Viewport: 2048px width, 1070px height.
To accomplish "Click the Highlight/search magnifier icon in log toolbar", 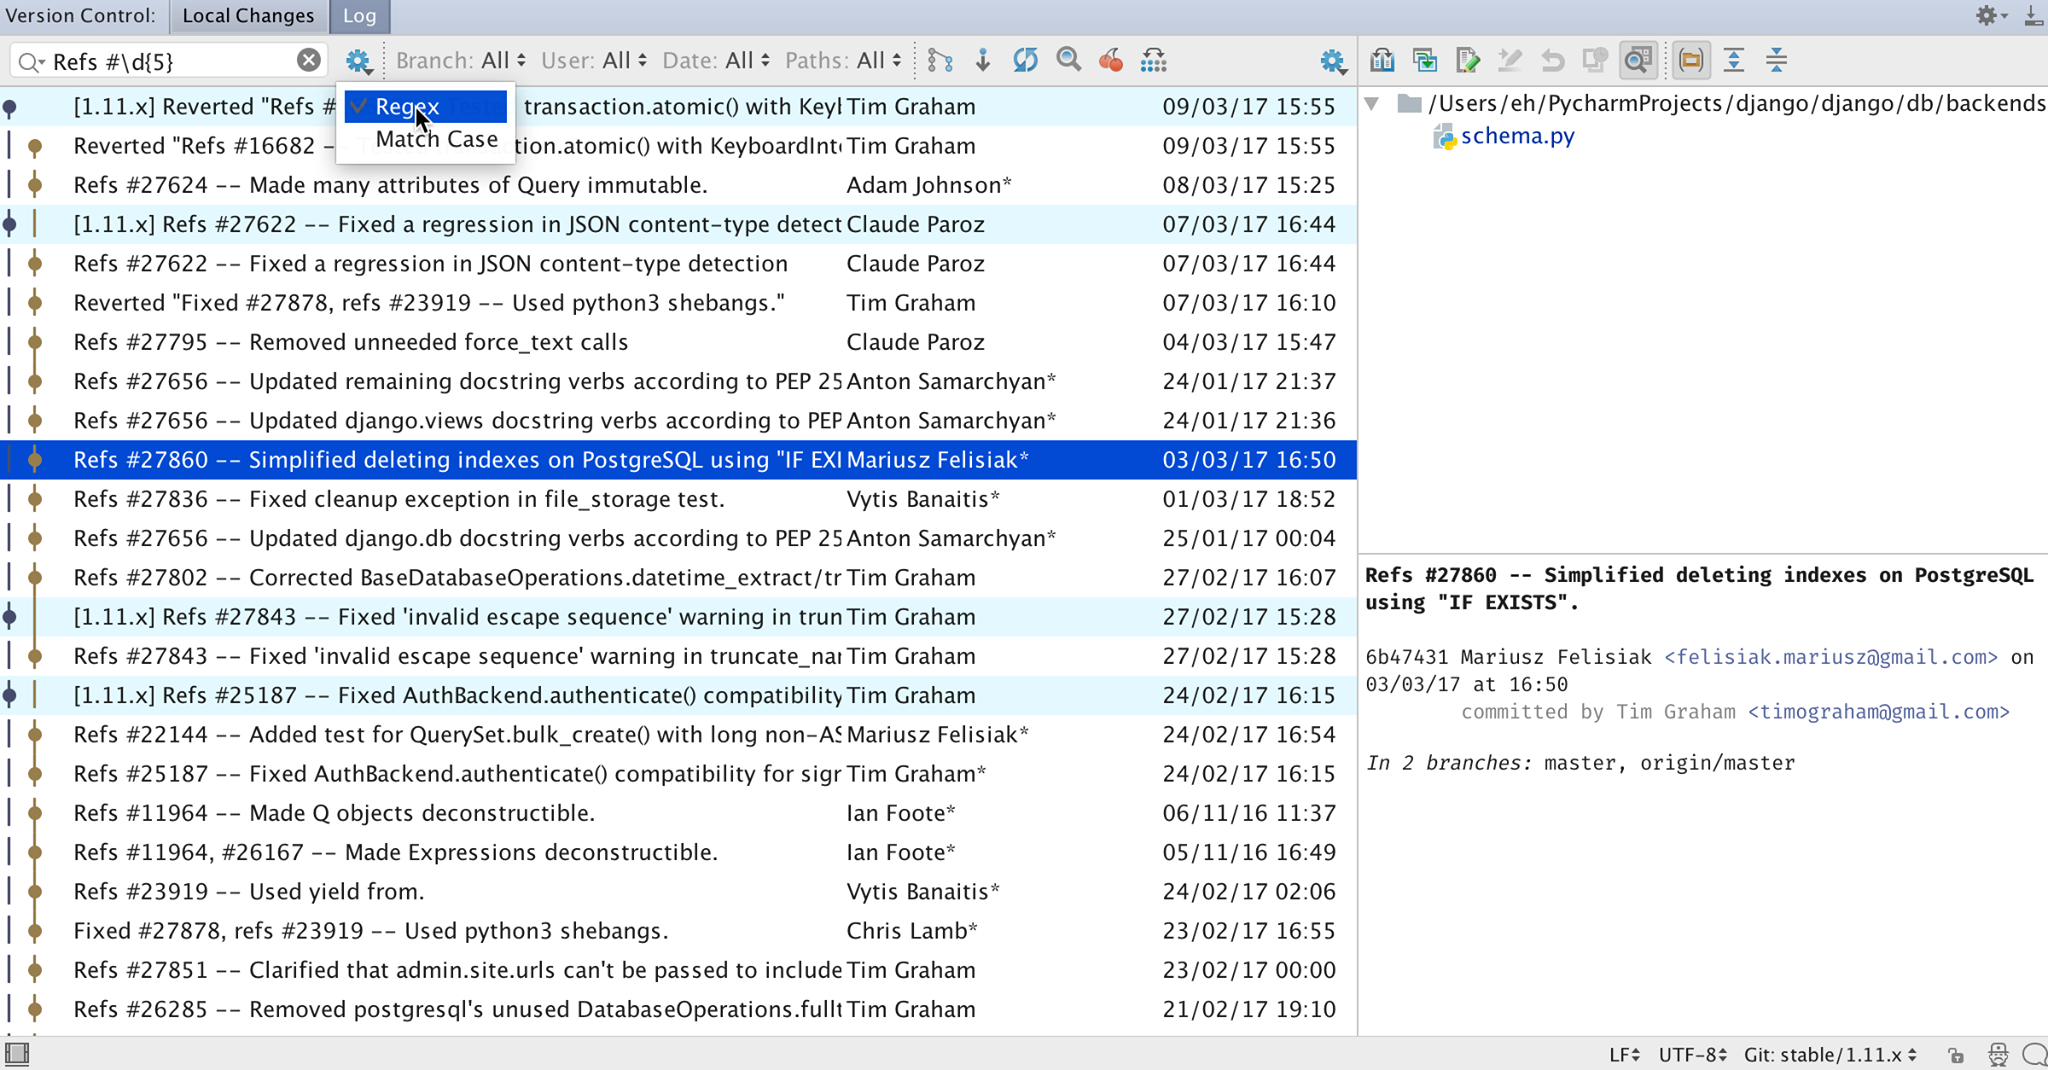I will tap(1068, 61).
